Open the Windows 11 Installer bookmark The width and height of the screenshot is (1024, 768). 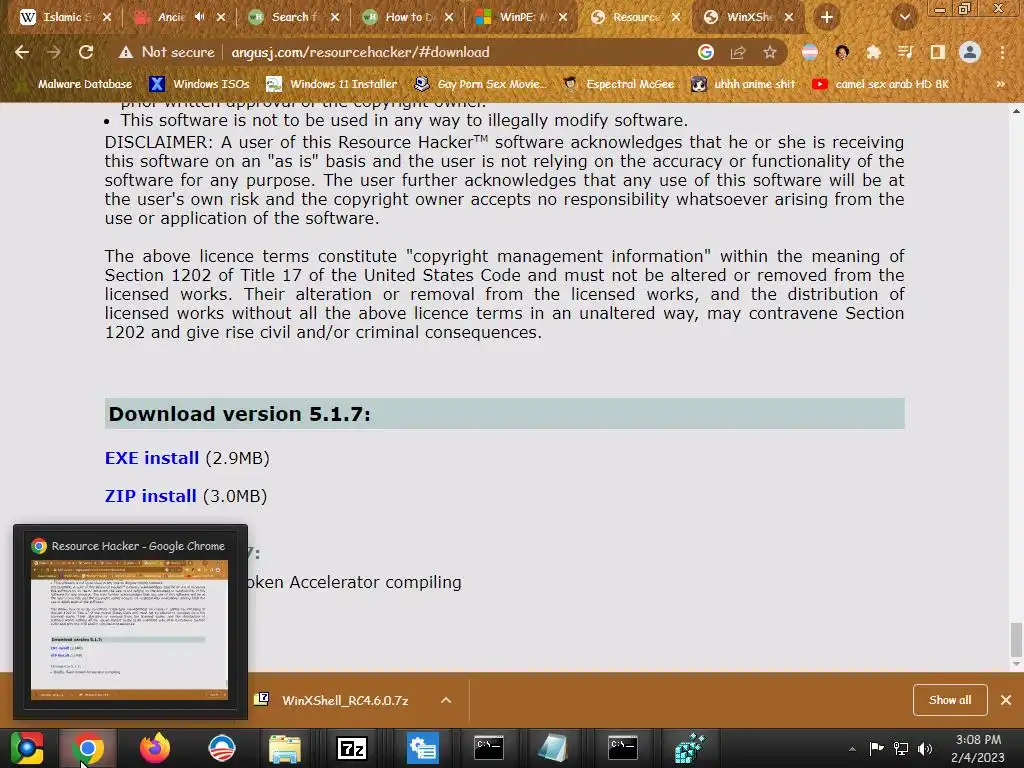332,84
